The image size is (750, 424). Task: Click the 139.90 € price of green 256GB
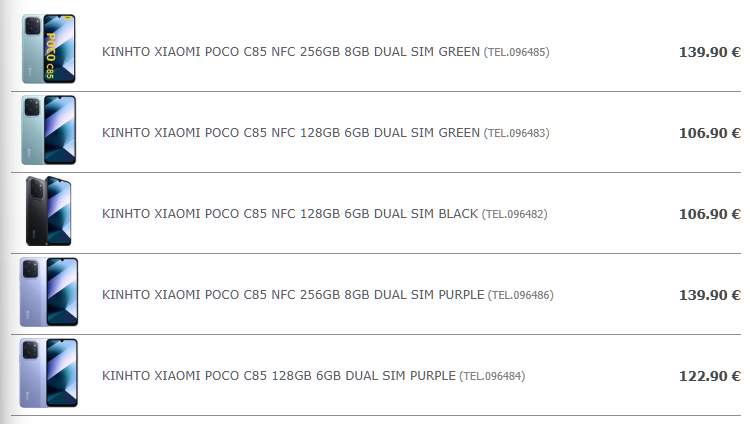[709, 52]
